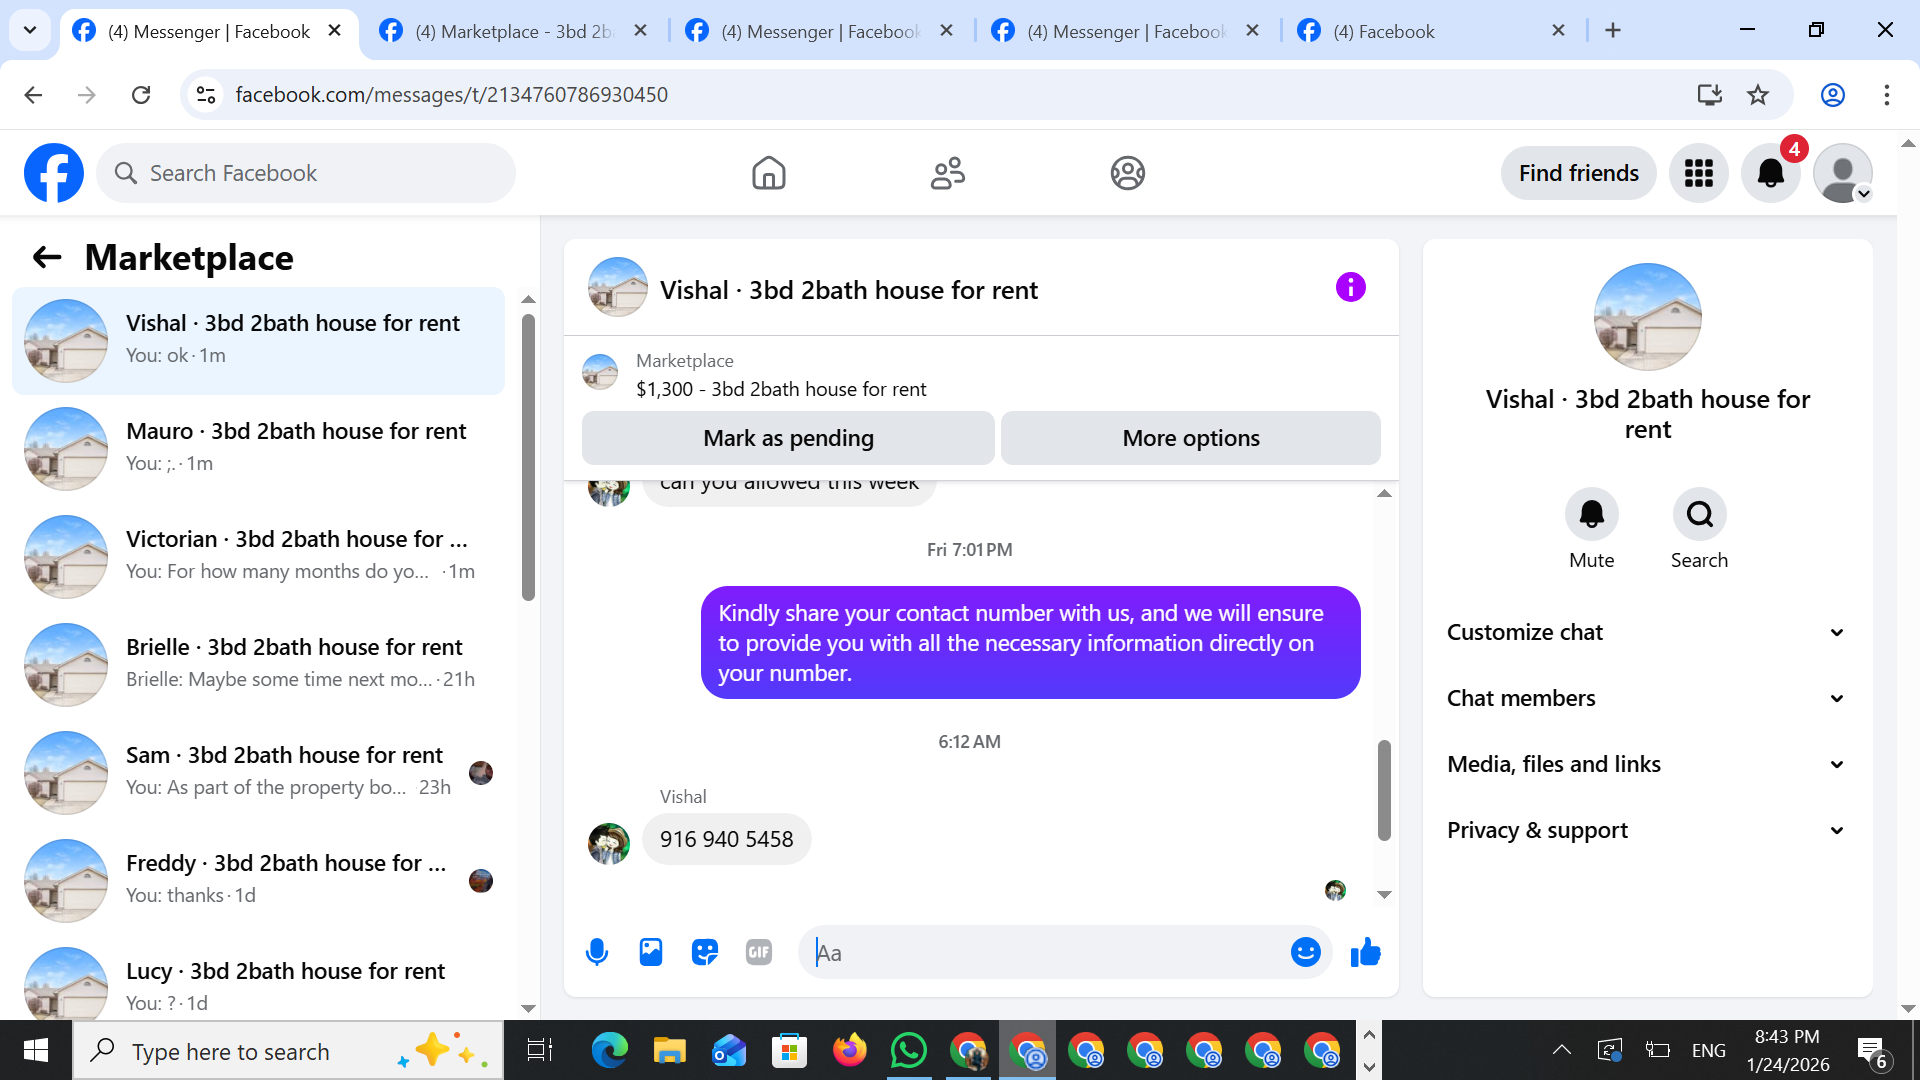Image resolution: width=1920 pixels, height=1080 pixels.
Task: Open the Facebook menu grid icon
Action: 1698,173
